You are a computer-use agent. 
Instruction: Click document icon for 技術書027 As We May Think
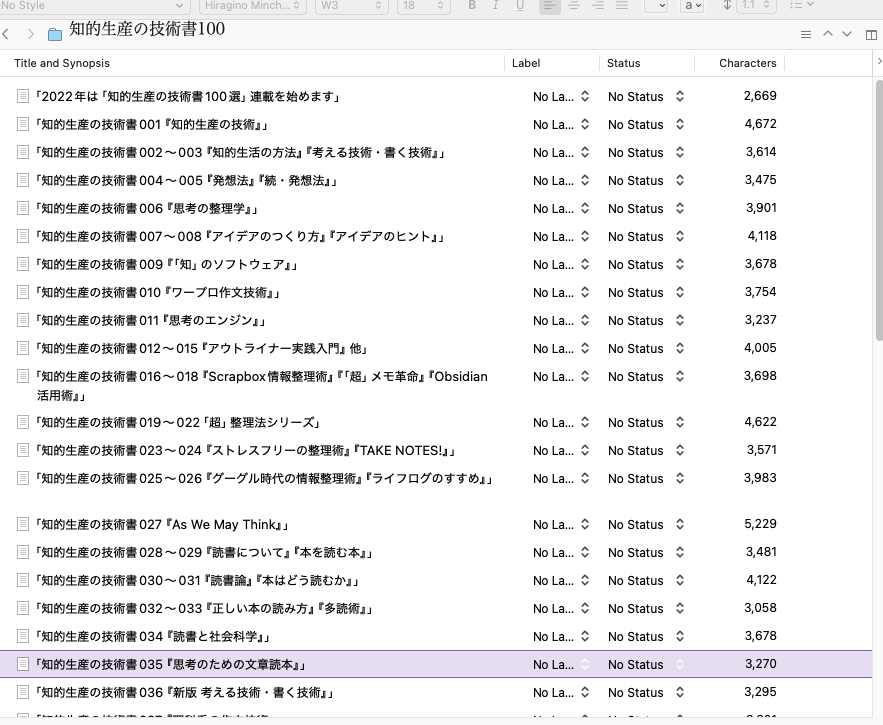[x=23, y=524]
